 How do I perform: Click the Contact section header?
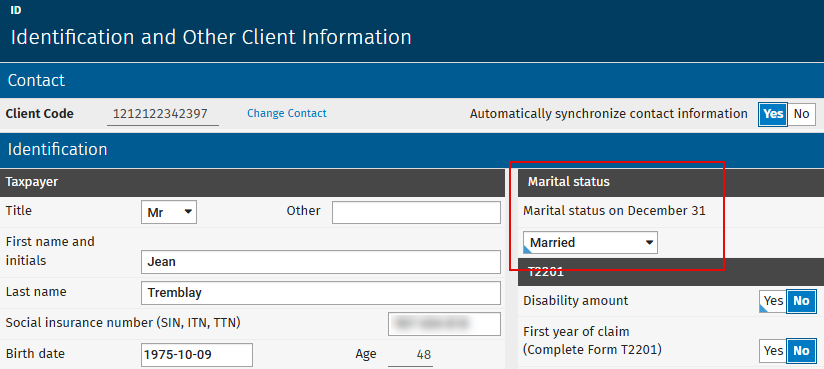point(412,80)
